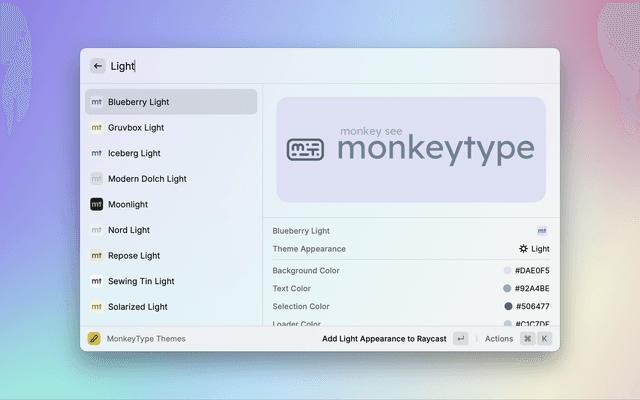Click the MonkeyType Themes extension icon
640x400 pixels.
[x=94, y=339]
